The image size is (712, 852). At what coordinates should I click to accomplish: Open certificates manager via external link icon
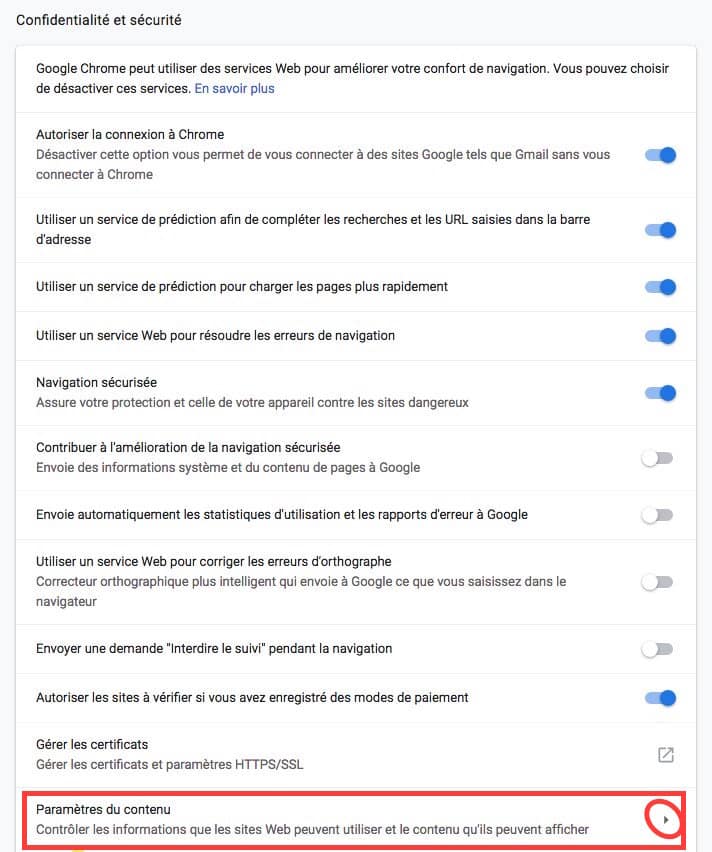click(x=665, y=757)
